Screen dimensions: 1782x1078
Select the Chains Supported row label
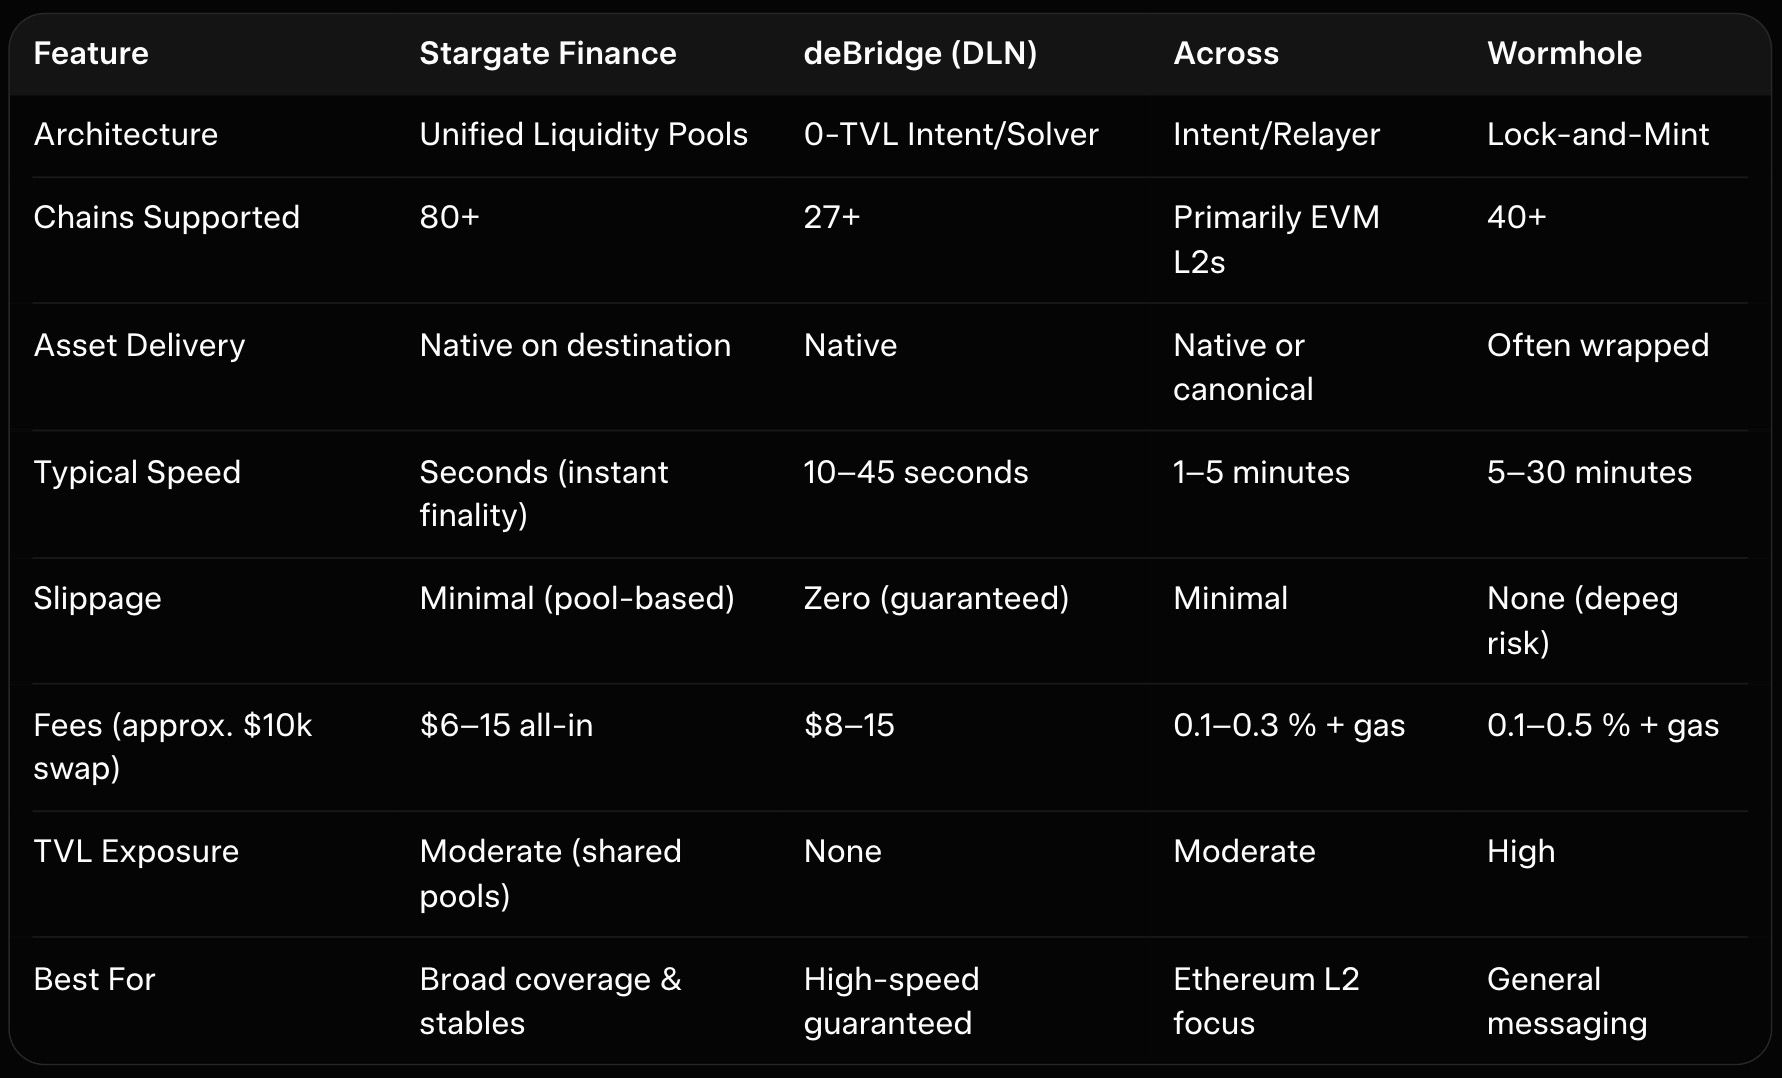(x=166, y=217)
